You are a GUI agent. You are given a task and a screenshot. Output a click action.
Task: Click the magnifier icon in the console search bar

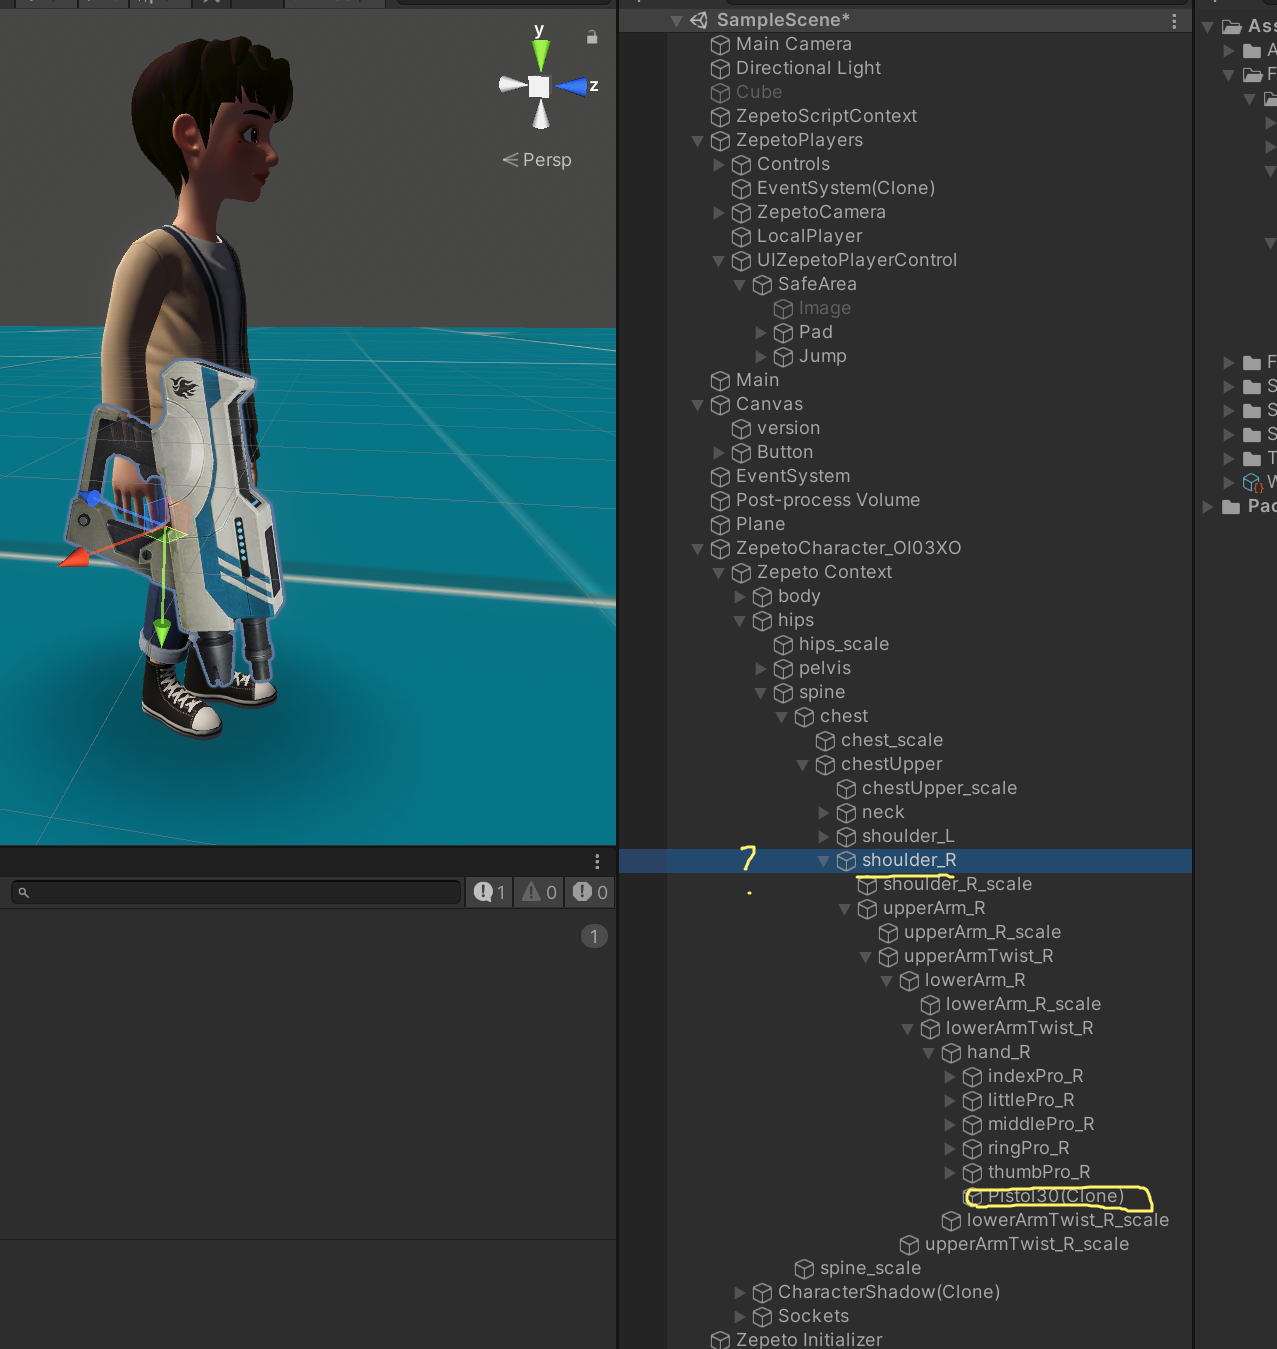click(x=22, y=892)
